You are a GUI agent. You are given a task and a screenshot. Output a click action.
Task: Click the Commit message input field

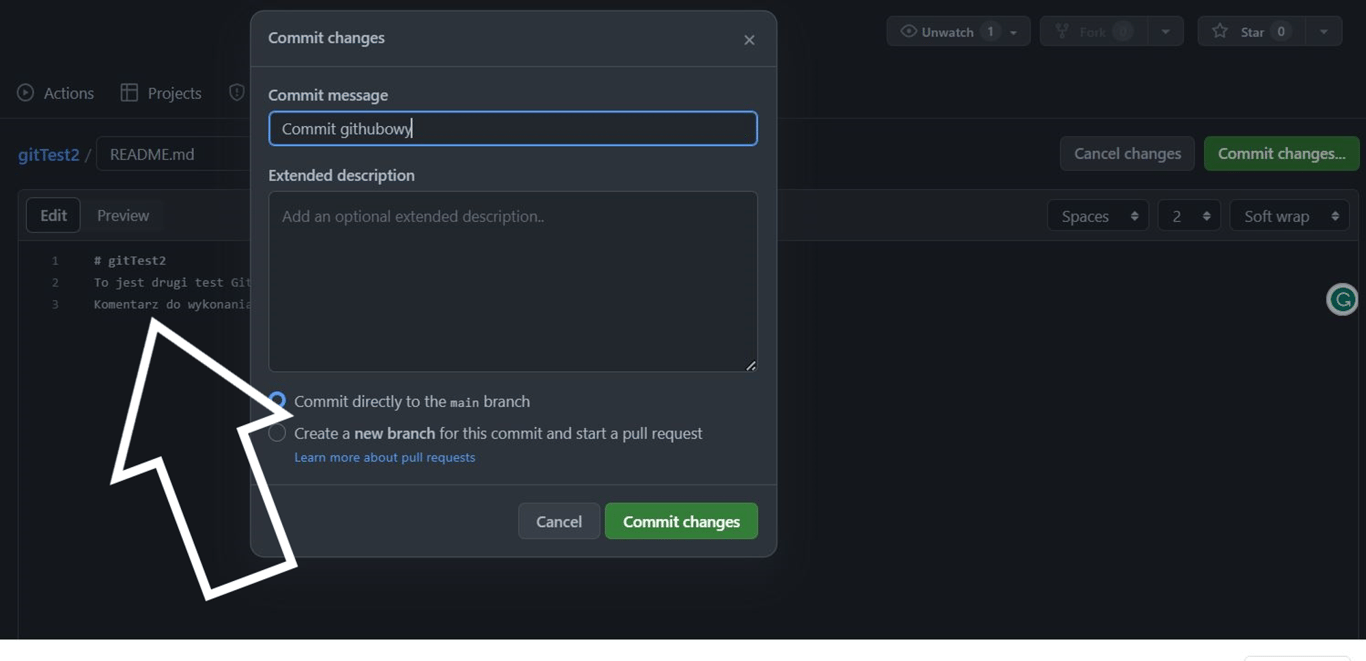513,129
